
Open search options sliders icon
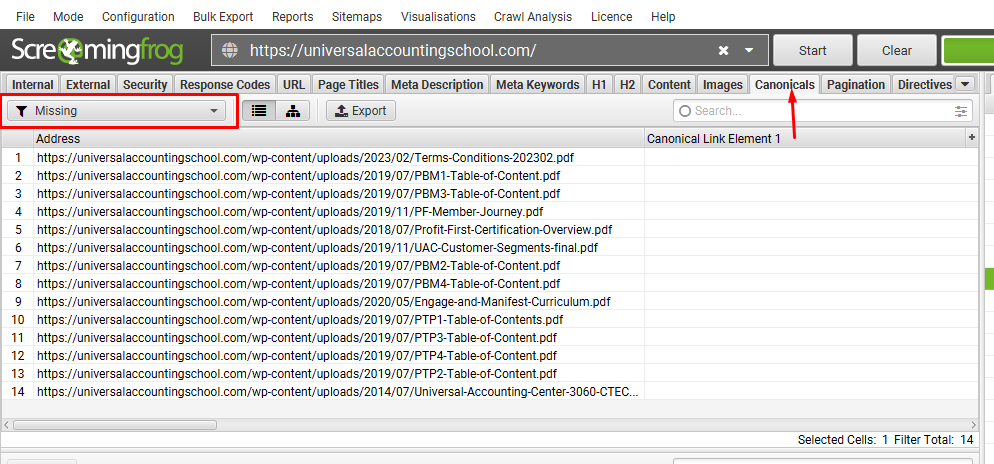pos(962,111)
